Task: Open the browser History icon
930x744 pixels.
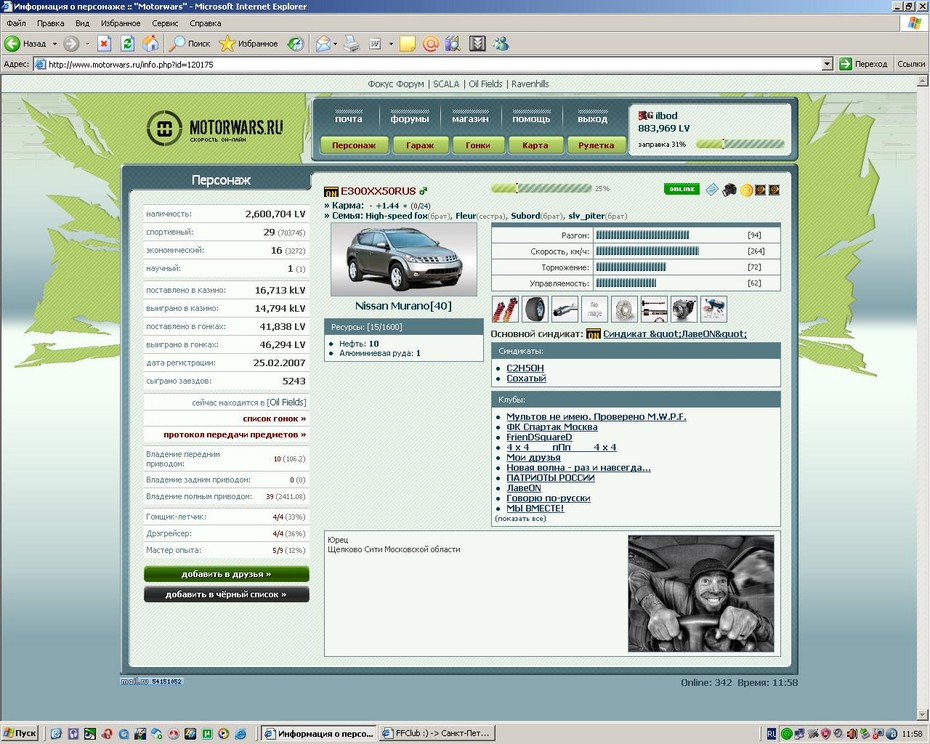Action: point(295,43)
